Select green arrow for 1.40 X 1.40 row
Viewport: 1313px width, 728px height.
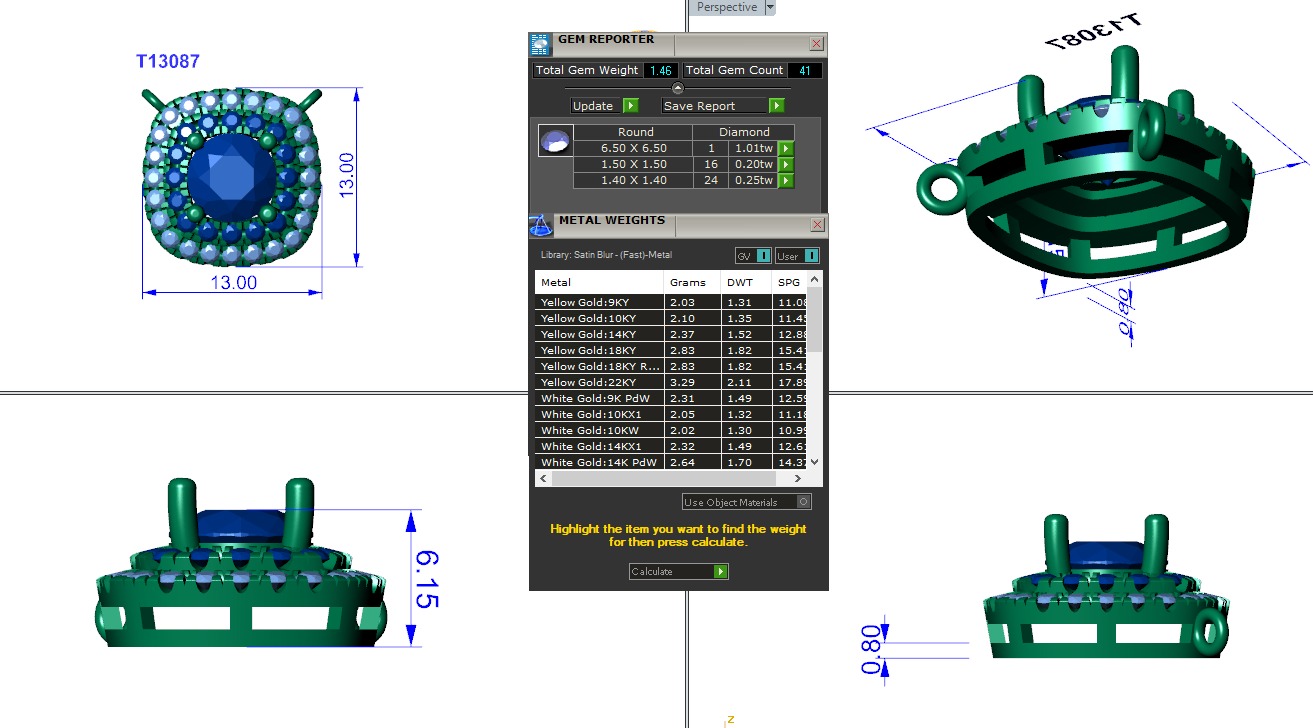786,181
